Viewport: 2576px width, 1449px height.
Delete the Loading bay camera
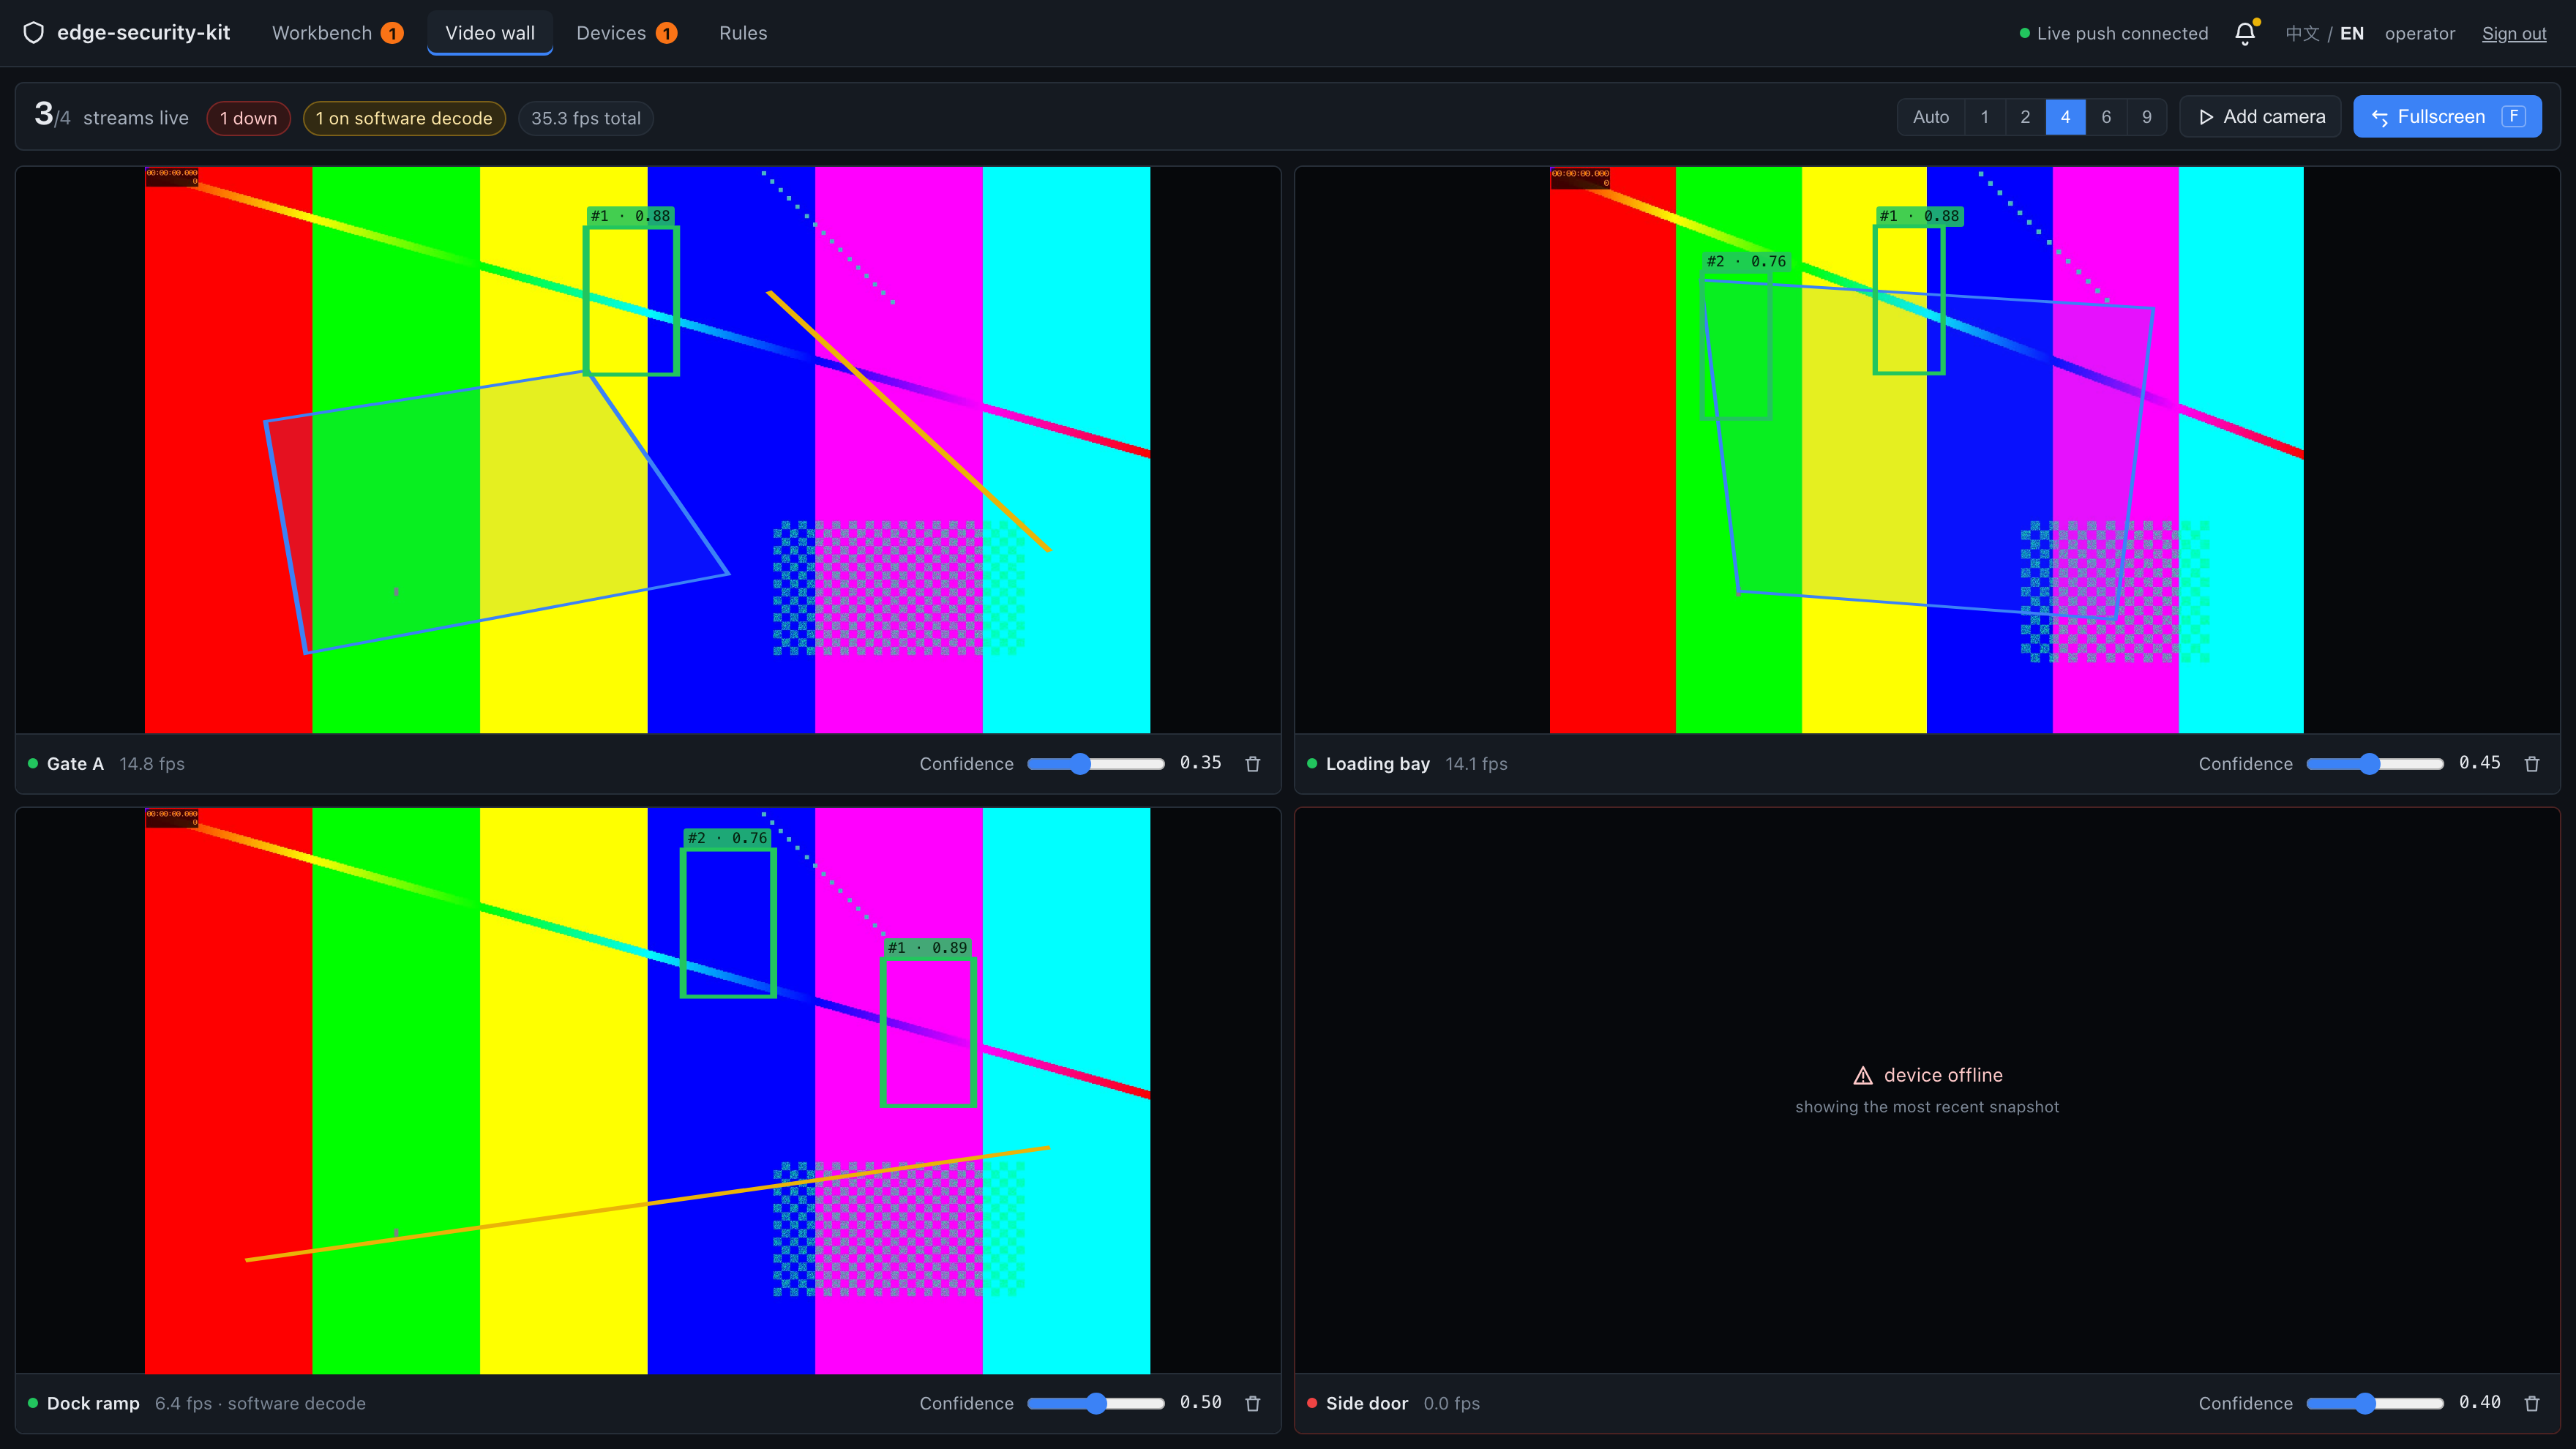click(x=2532, y=764)
